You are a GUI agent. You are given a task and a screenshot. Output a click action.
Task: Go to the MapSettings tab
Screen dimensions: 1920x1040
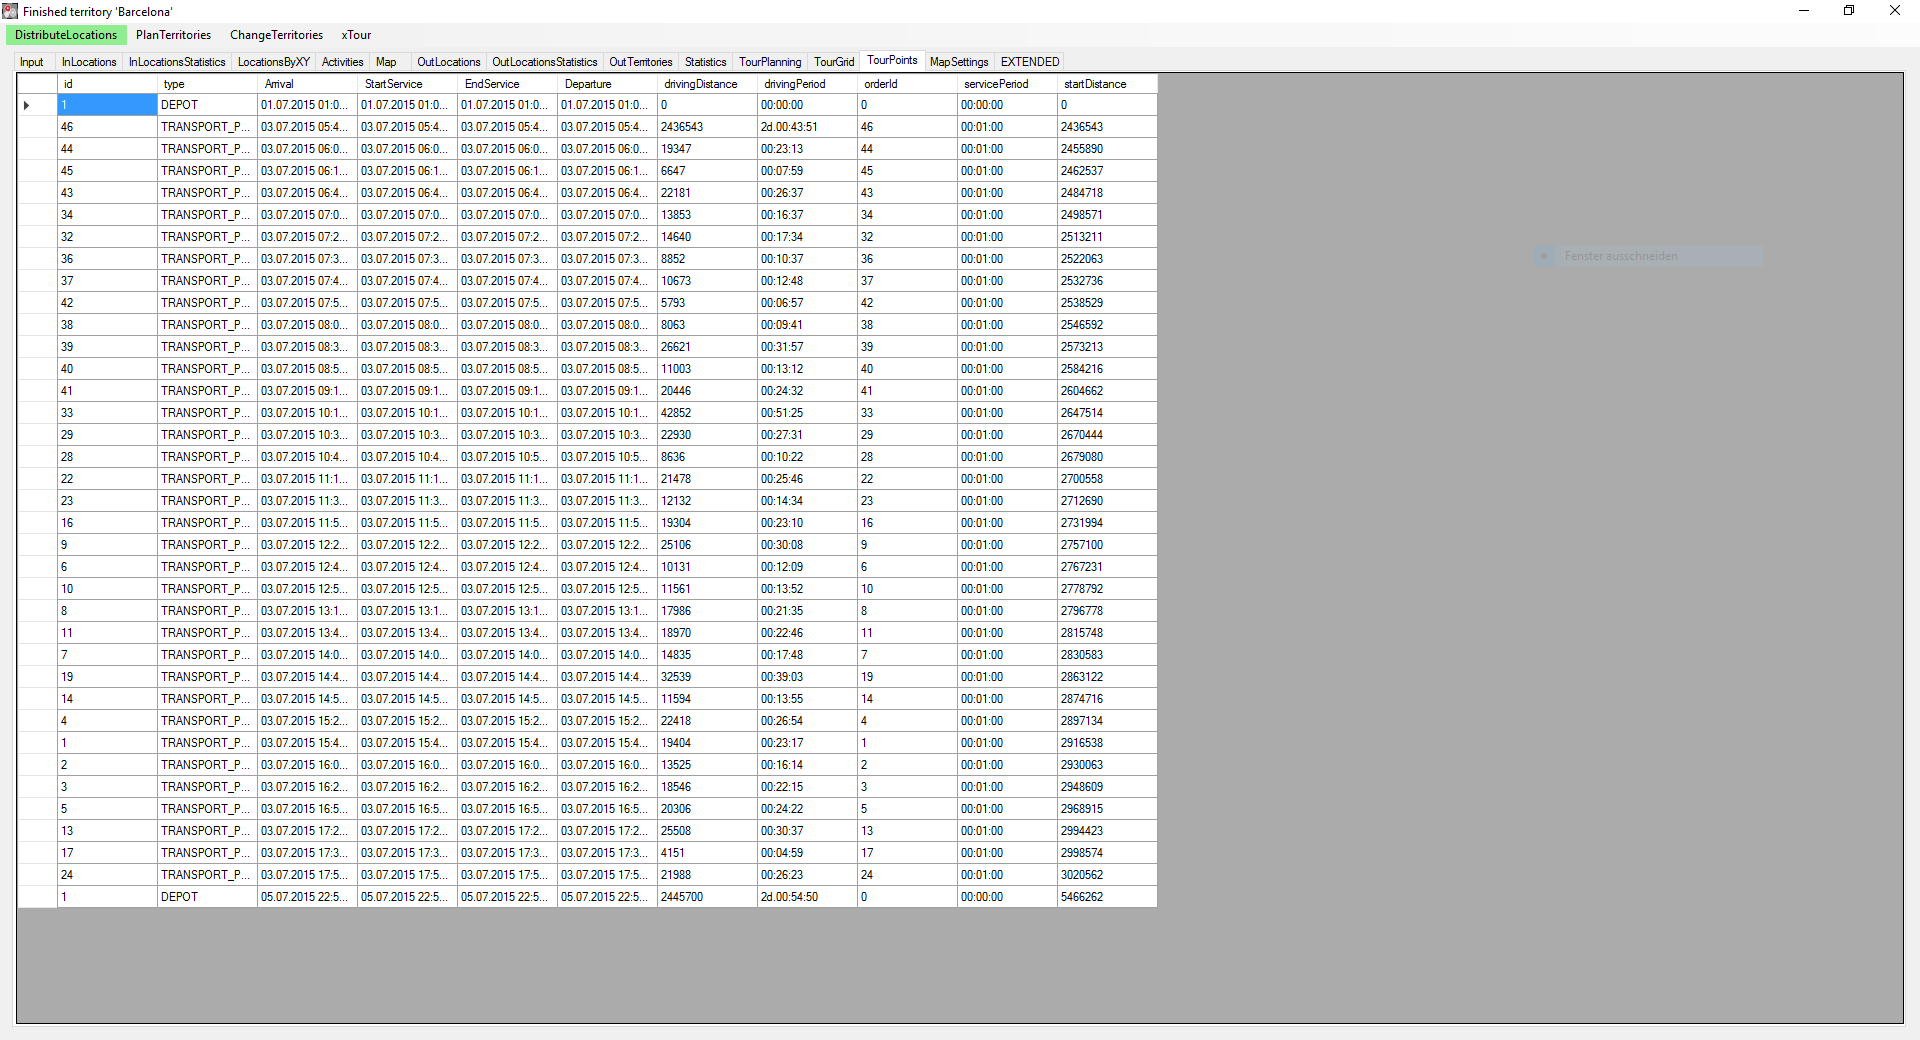point(958,62)
